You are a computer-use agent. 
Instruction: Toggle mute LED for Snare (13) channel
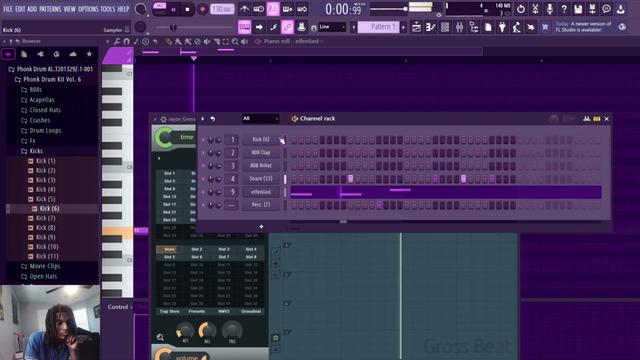[203, 179]
